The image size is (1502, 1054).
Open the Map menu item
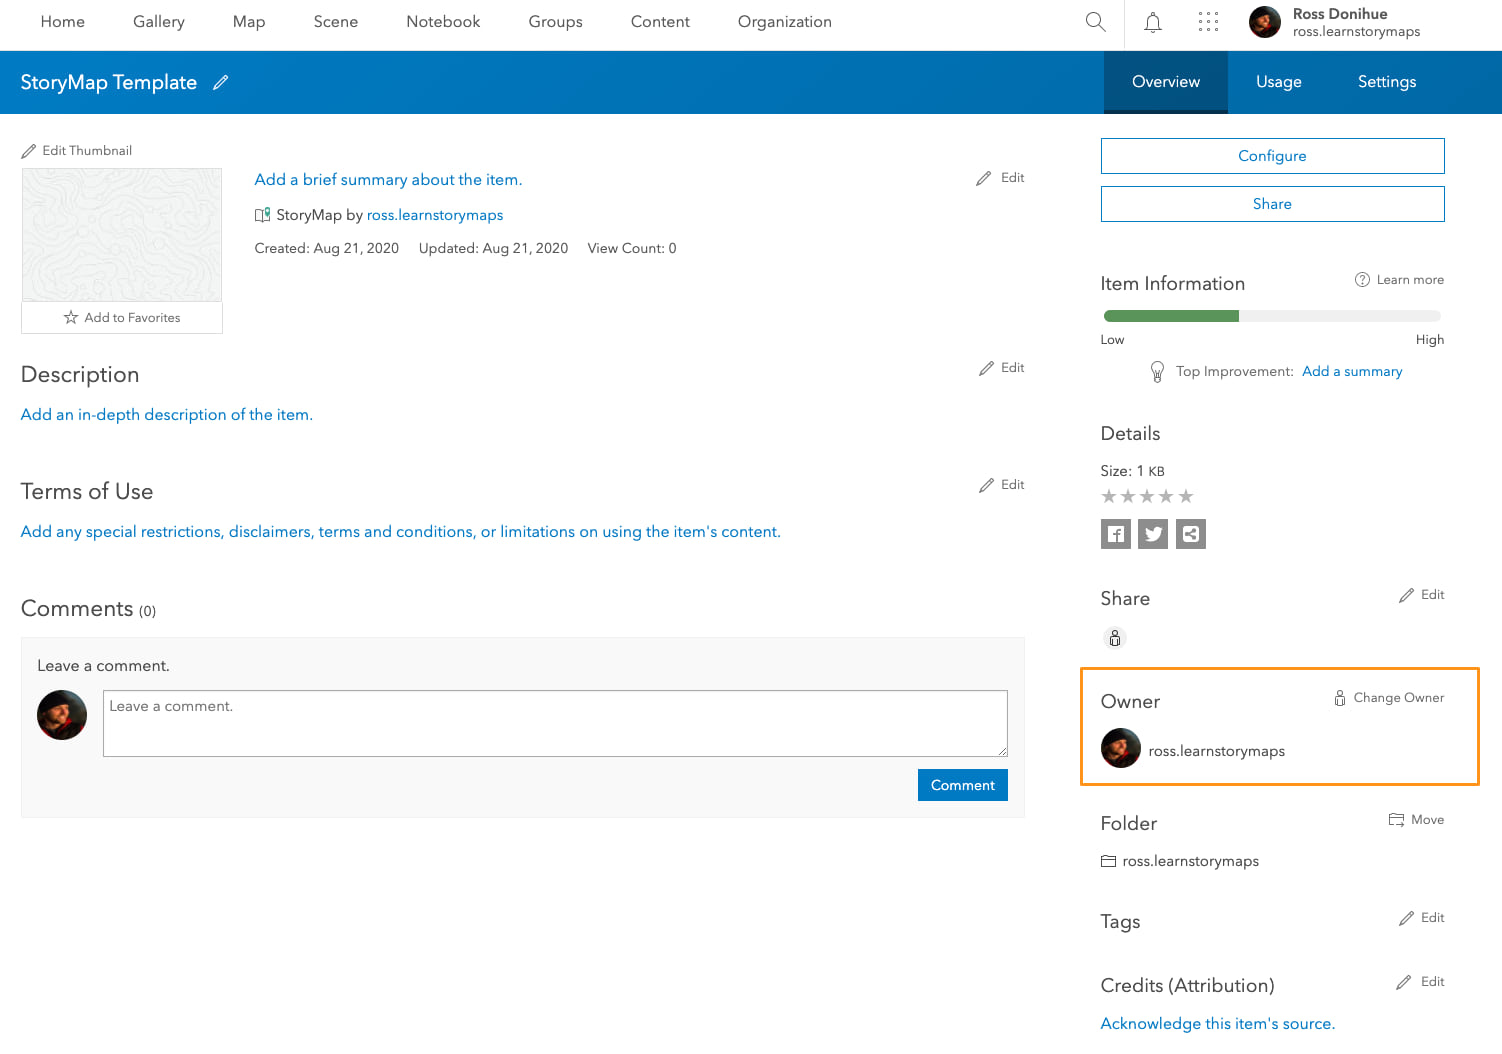(x=249, y=22)
